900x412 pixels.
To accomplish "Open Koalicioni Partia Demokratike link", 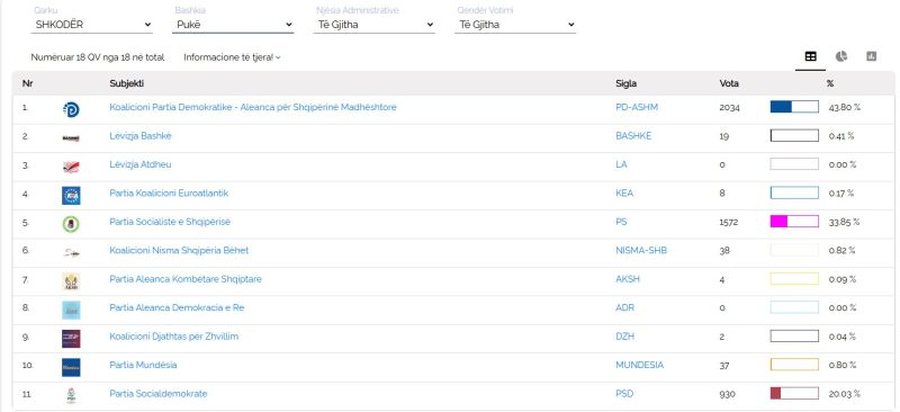I will tap(253, 107).
